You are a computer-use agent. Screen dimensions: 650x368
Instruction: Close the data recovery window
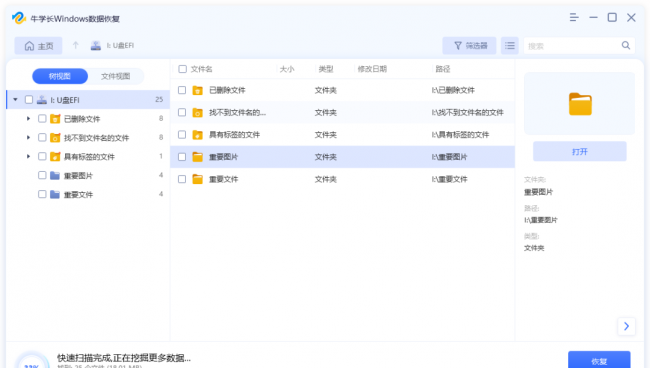point(631,17)
